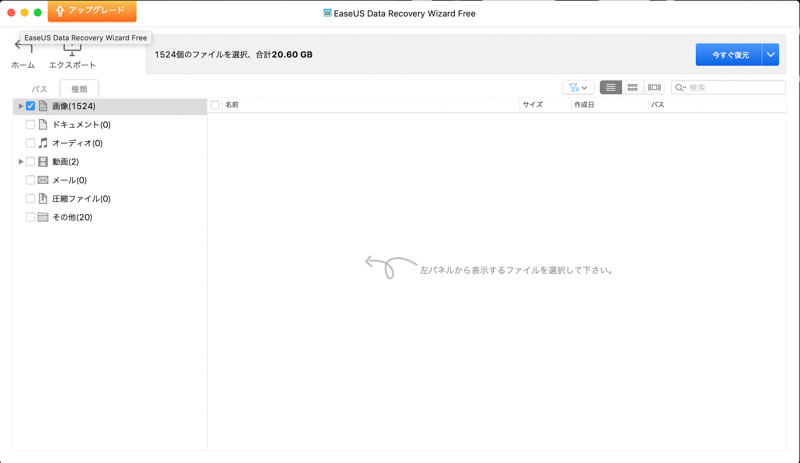Expand the 動画(2) tree arrow
The width and height of the screenshot is (800, 463).
click(21, 162)
